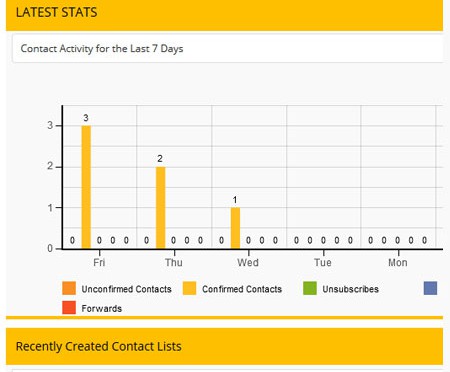This screenshot has width=450, height=372.
Task: Open the Recently Created Contact Lists header
Action: click(224, 346)
